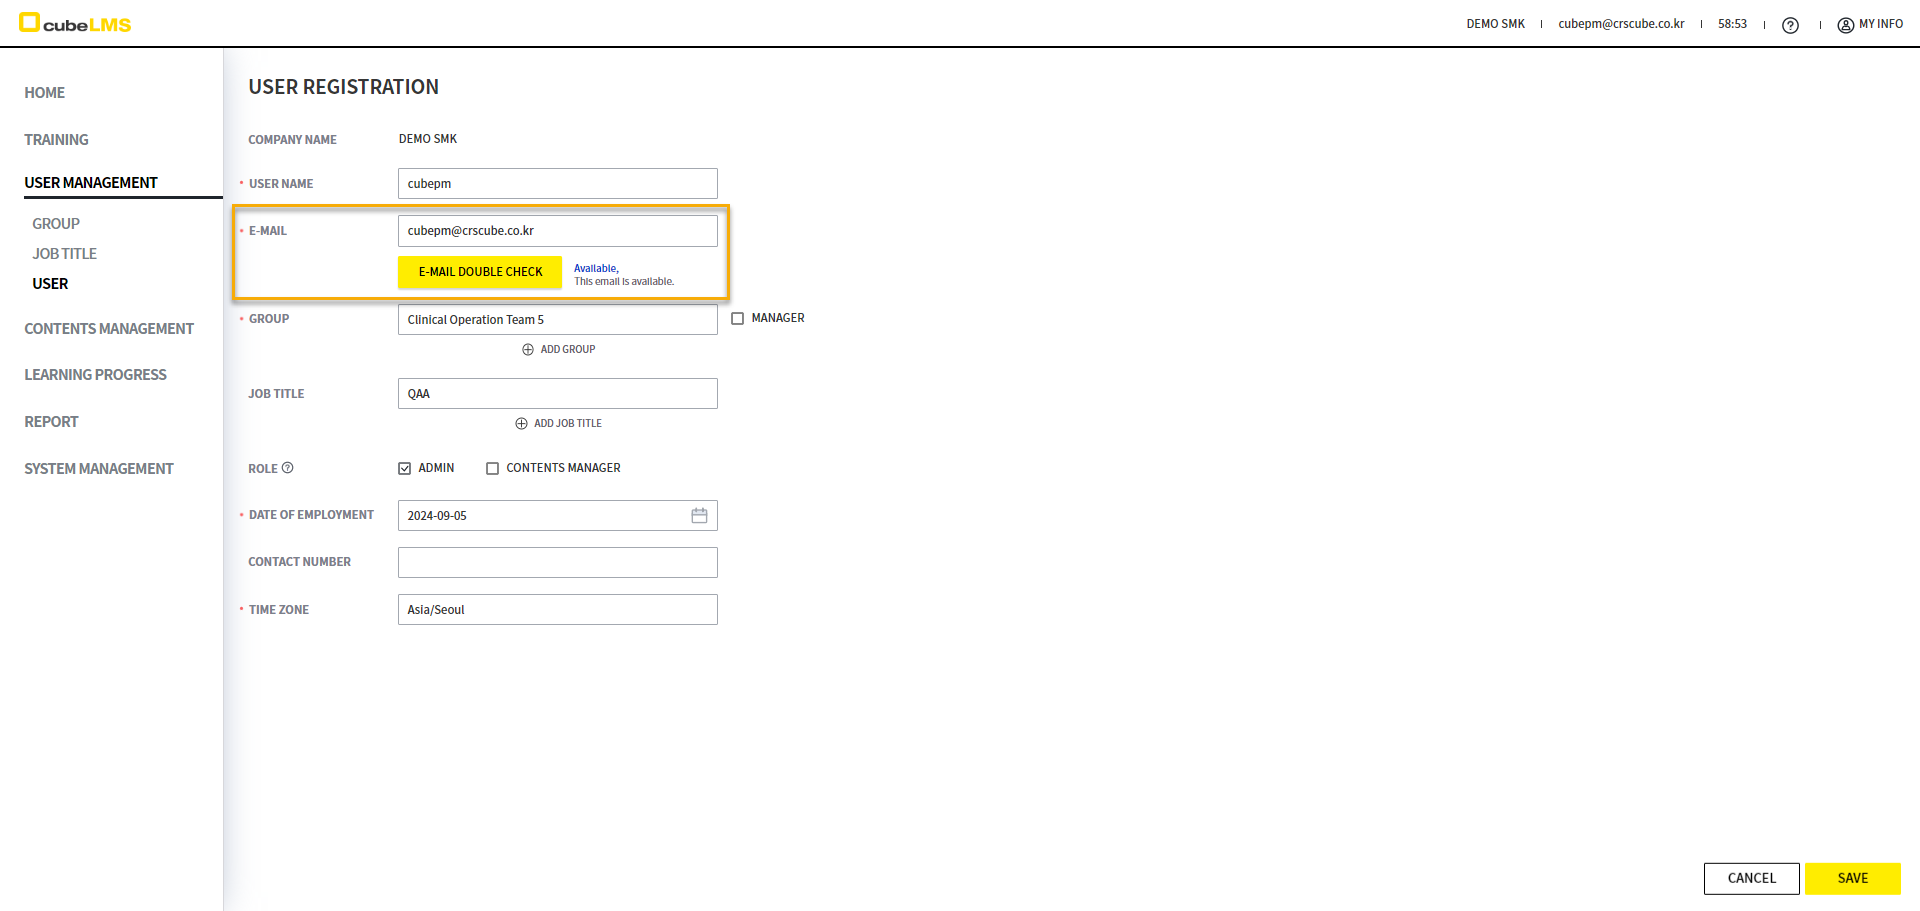Uncheck the ADMIN role checkbox
Viewport: 1920px width, 911px height.
click(x=405, y=469)
